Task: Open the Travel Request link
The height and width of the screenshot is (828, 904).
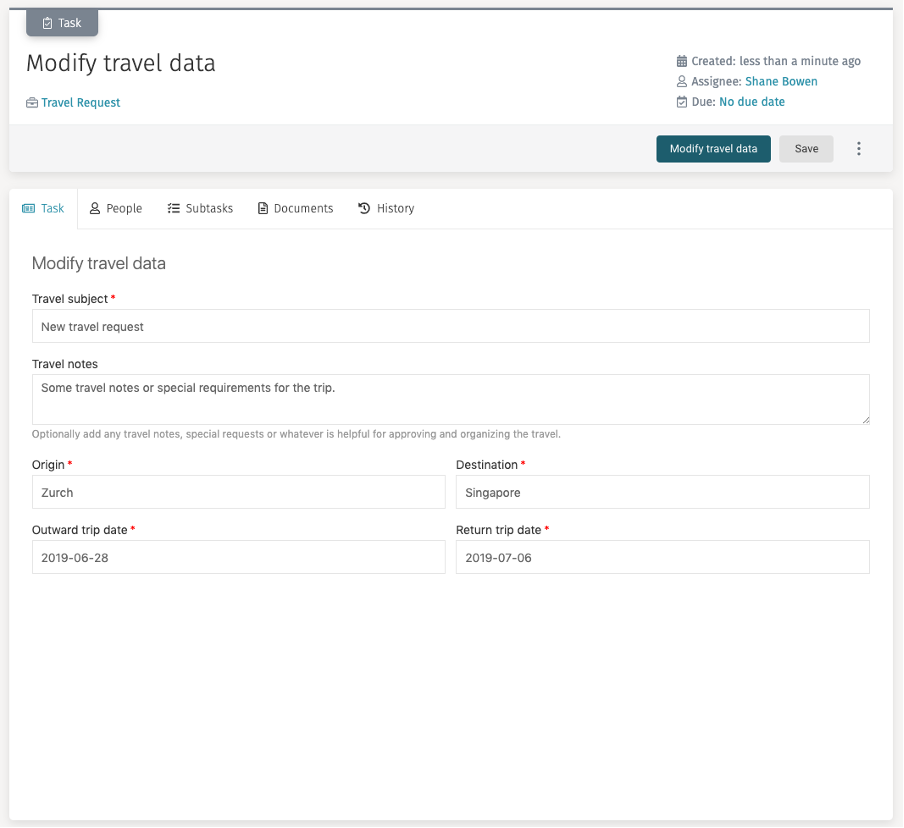Action: click(80, 102)
